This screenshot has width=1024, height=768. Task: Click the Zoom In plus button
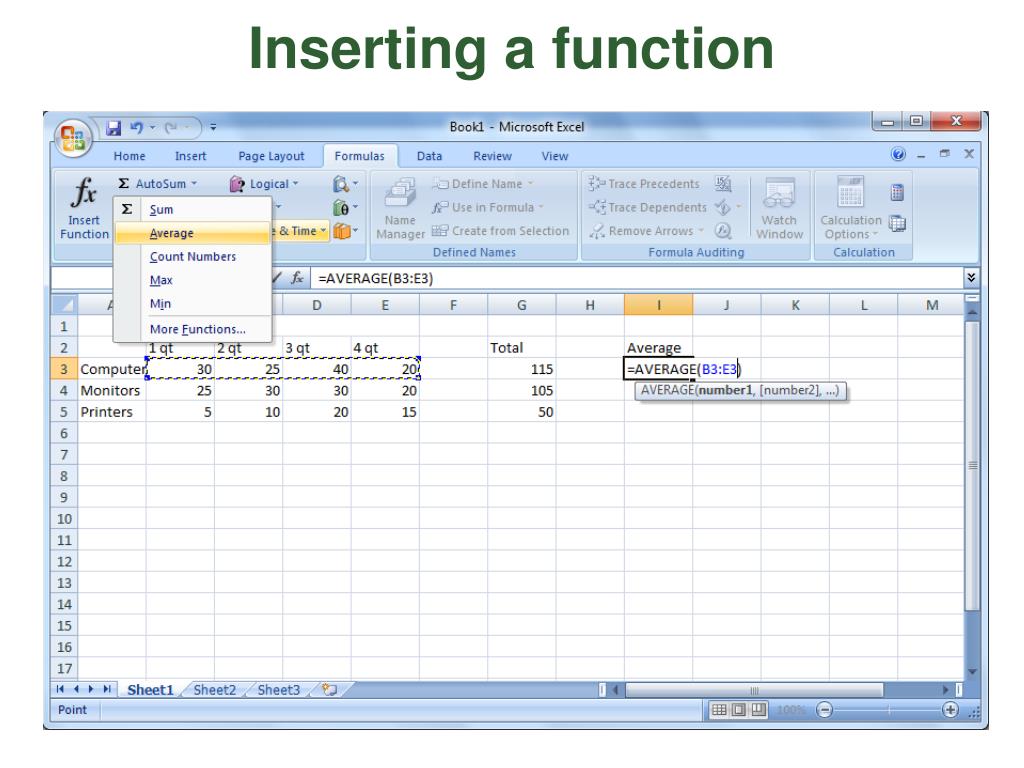coord(950,710)
